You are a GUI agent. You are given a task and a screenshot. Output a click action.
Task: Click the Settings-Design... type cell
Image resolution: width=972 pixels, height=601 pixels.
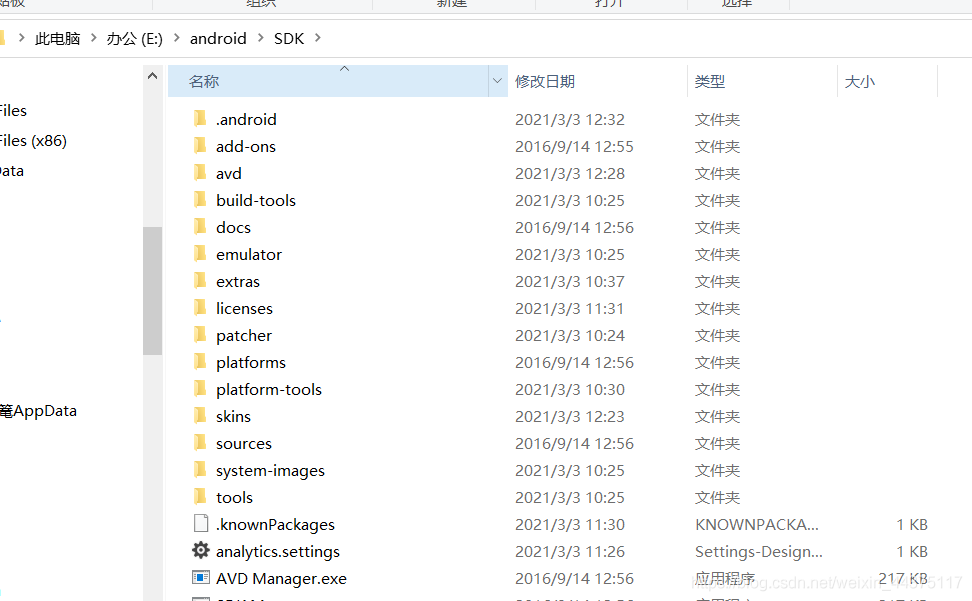(x=759, y=551)
